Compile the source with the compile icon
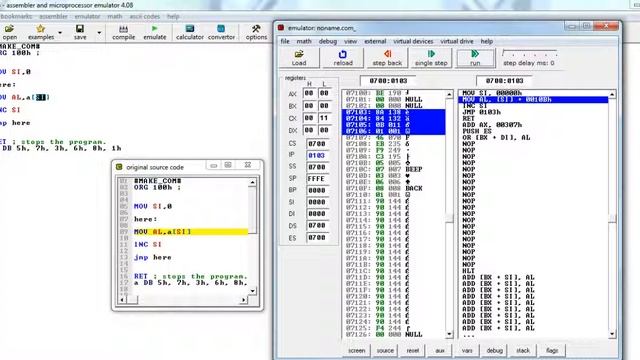 pos(123,32)
